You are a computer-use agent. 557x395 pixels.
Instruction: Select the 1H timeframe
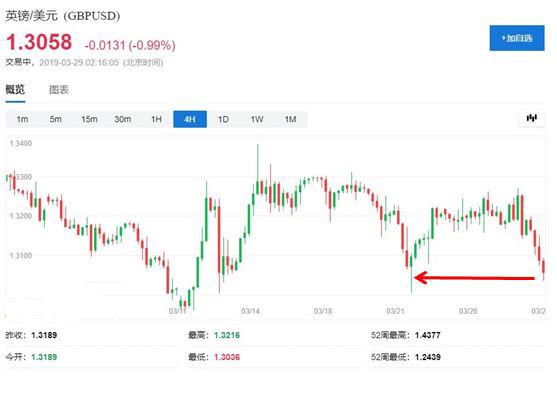pyautogui.click(x=156, y=119)
